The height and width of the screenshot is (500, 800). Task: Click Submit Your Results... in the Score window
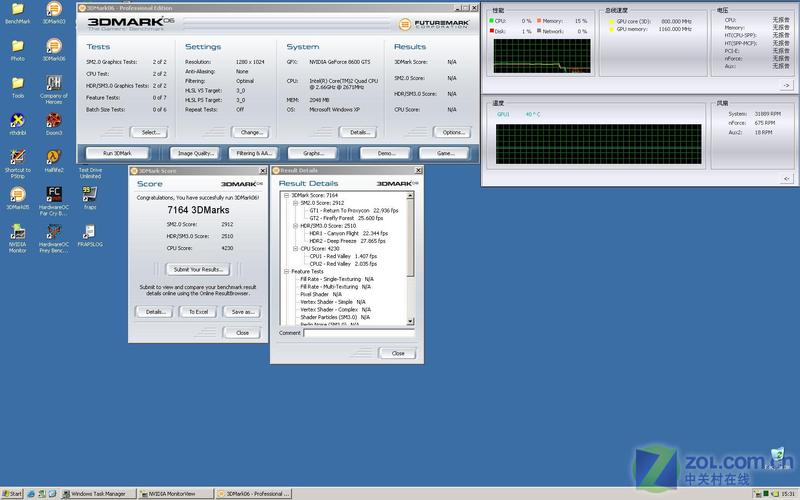[198, 269]
